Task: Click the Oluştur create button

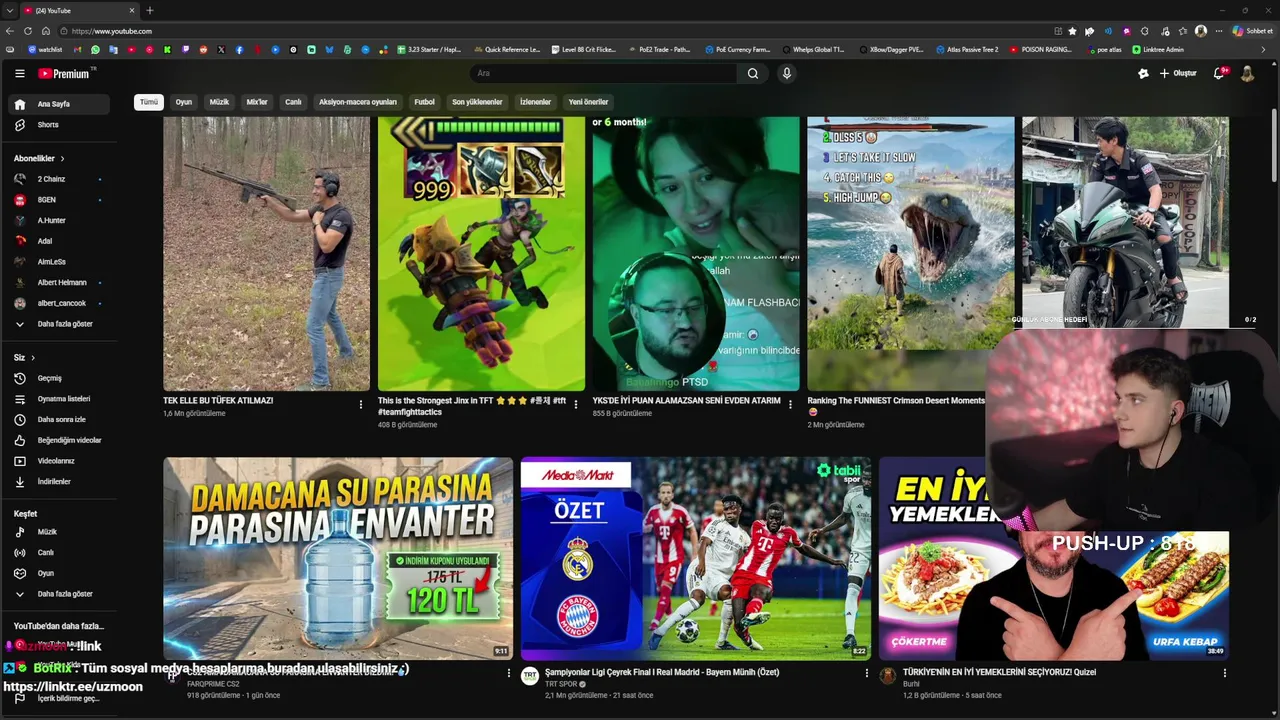Action: (1178, 73)
